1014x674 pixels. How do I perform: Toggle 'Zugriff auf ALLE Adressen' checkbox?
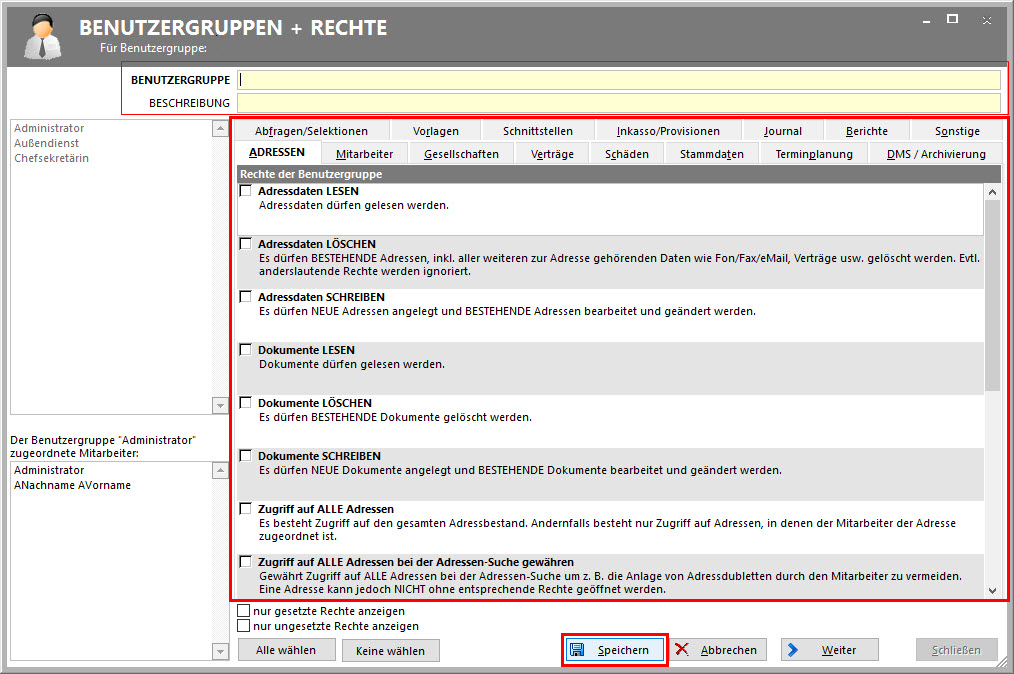click(x=246, y=509)
